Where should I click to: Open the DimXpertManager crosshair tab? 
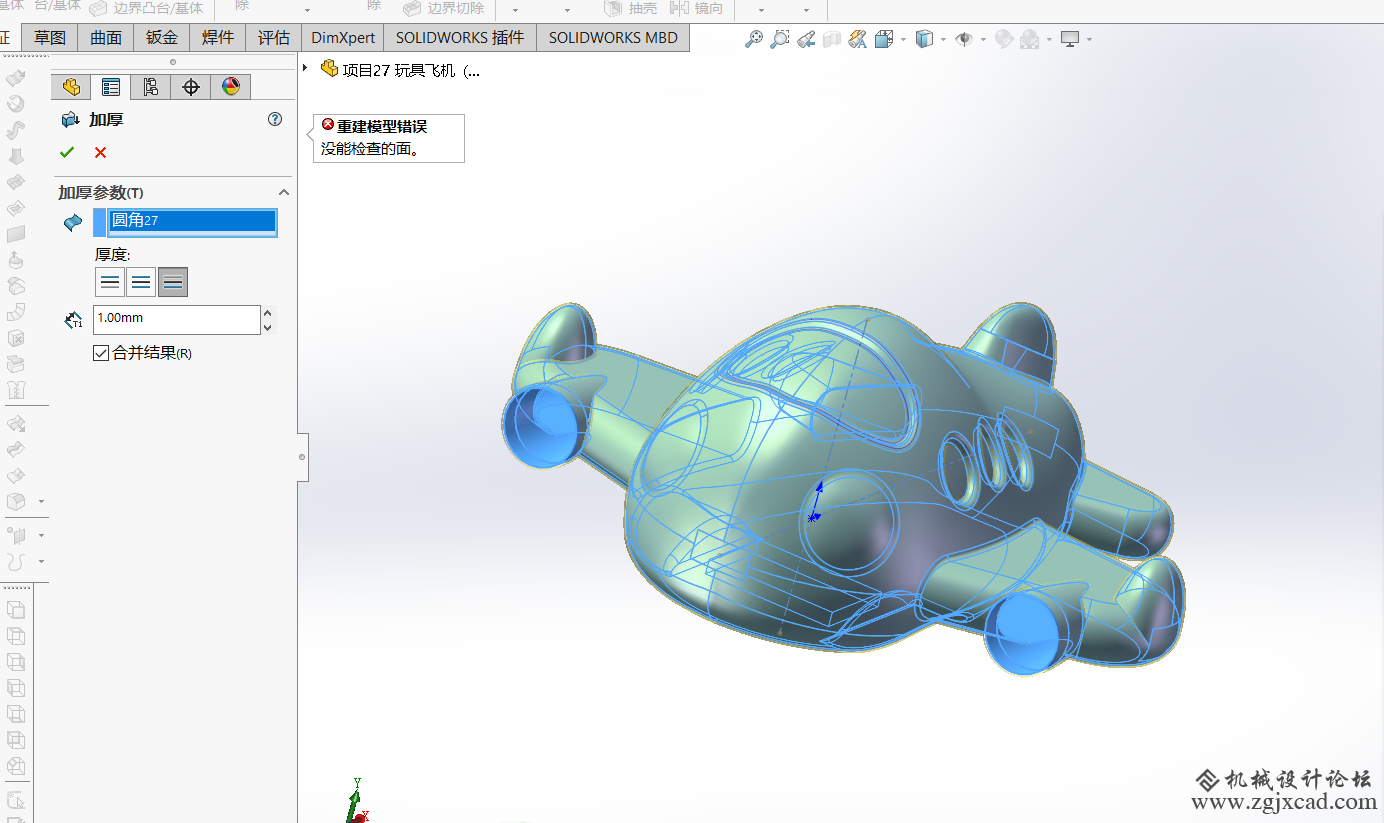pyautogui.click(x=191, y=87)
